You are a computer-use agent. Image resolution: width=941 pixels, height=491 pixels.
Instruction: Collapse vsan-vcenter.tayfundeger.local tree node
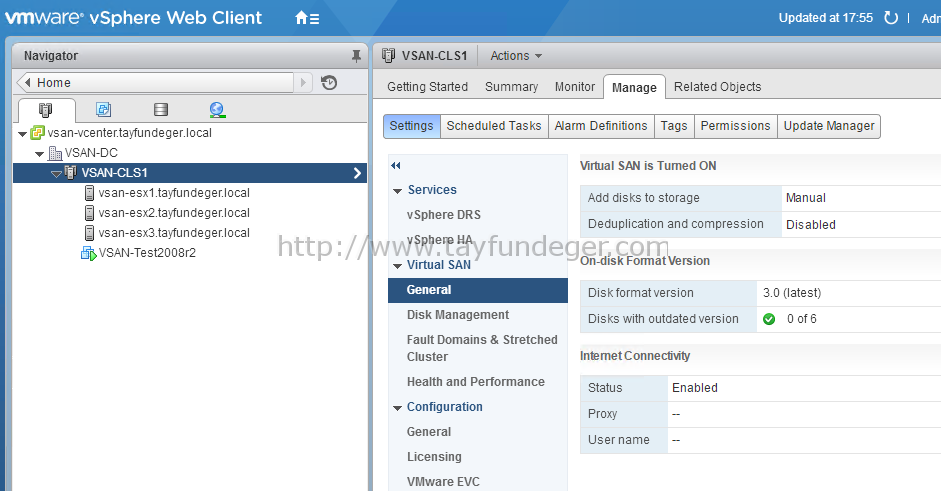coord(22,133)
